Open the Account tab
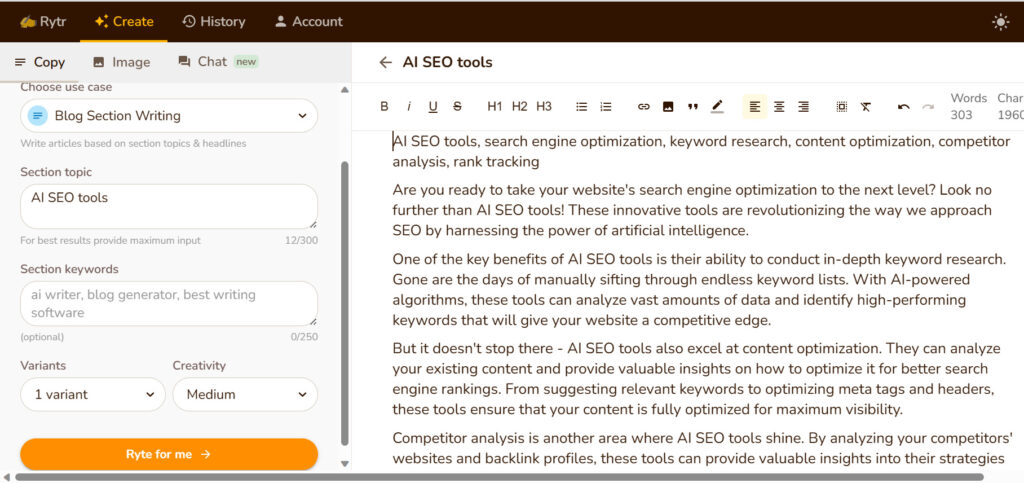 click(308, 22)
